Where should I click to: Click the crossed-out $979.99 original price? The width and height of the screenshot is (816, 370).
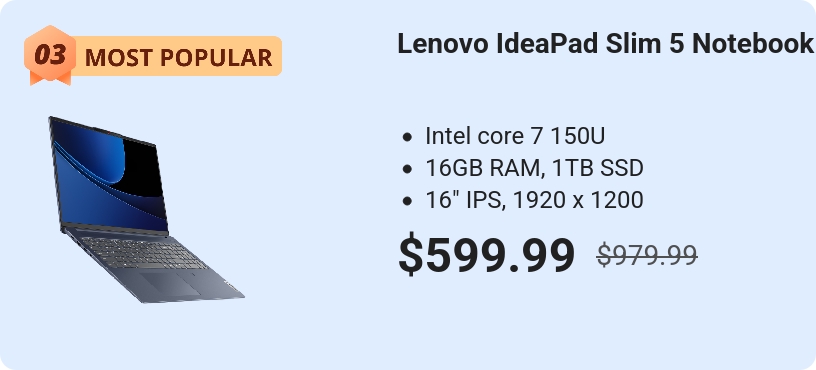(647, 254)
